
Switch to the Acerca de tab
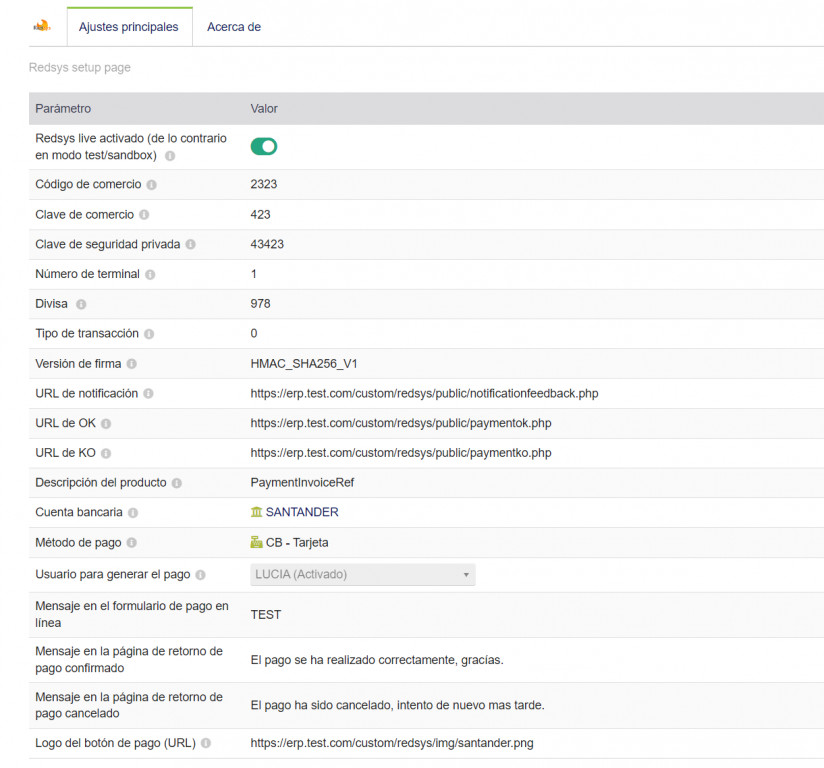click(x=234, y=27)
